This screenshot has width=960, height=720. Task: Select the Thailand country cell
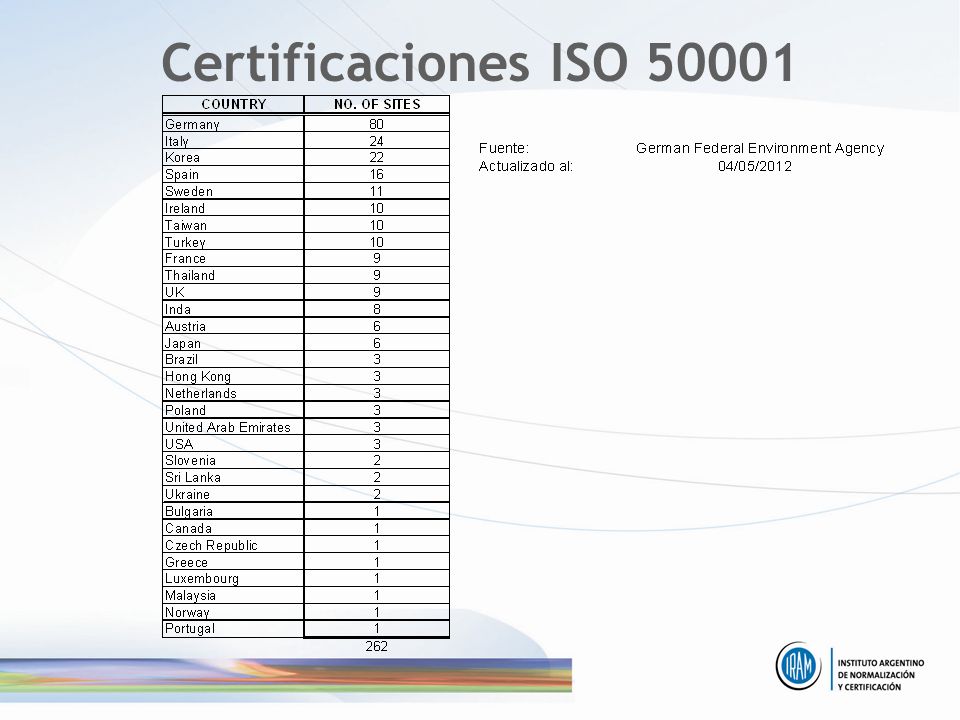233,276
